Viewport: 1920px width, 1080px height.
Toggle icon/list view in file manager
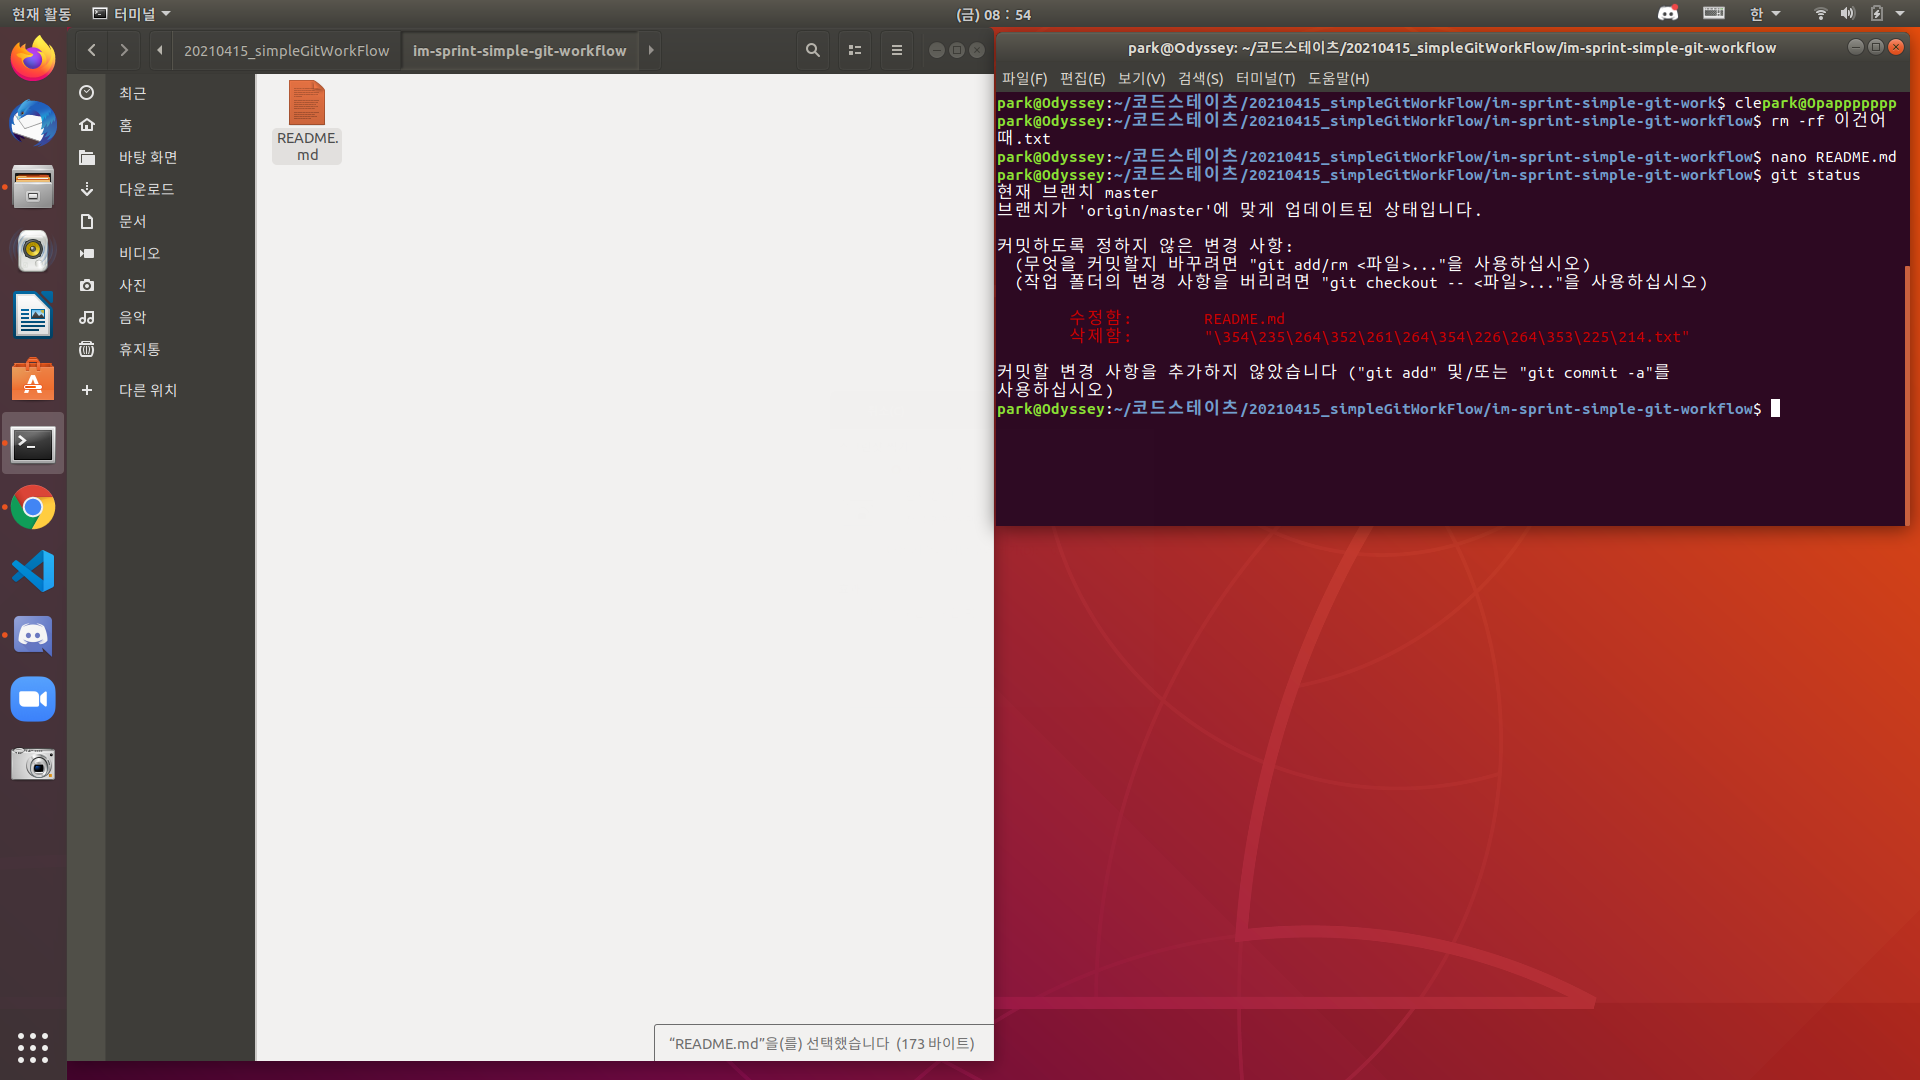click(854, 50)
